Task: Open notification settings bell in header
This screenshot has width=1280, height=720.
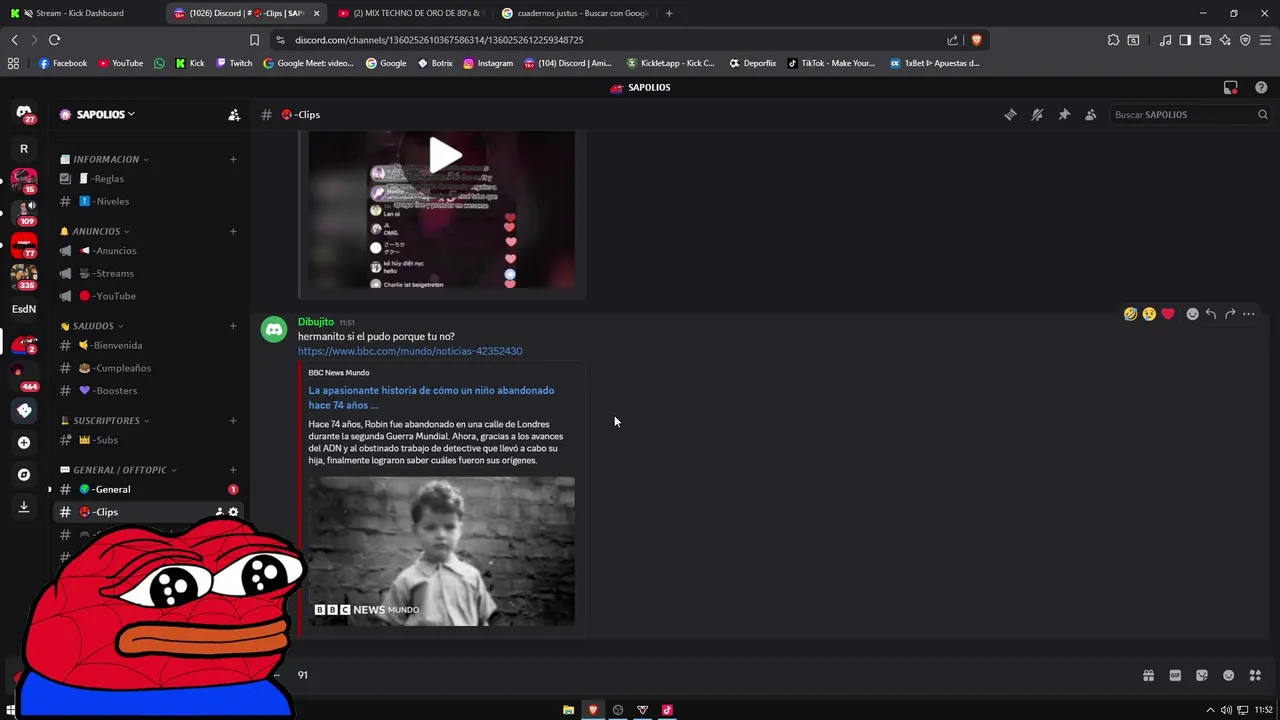Action: (1037, 115)
